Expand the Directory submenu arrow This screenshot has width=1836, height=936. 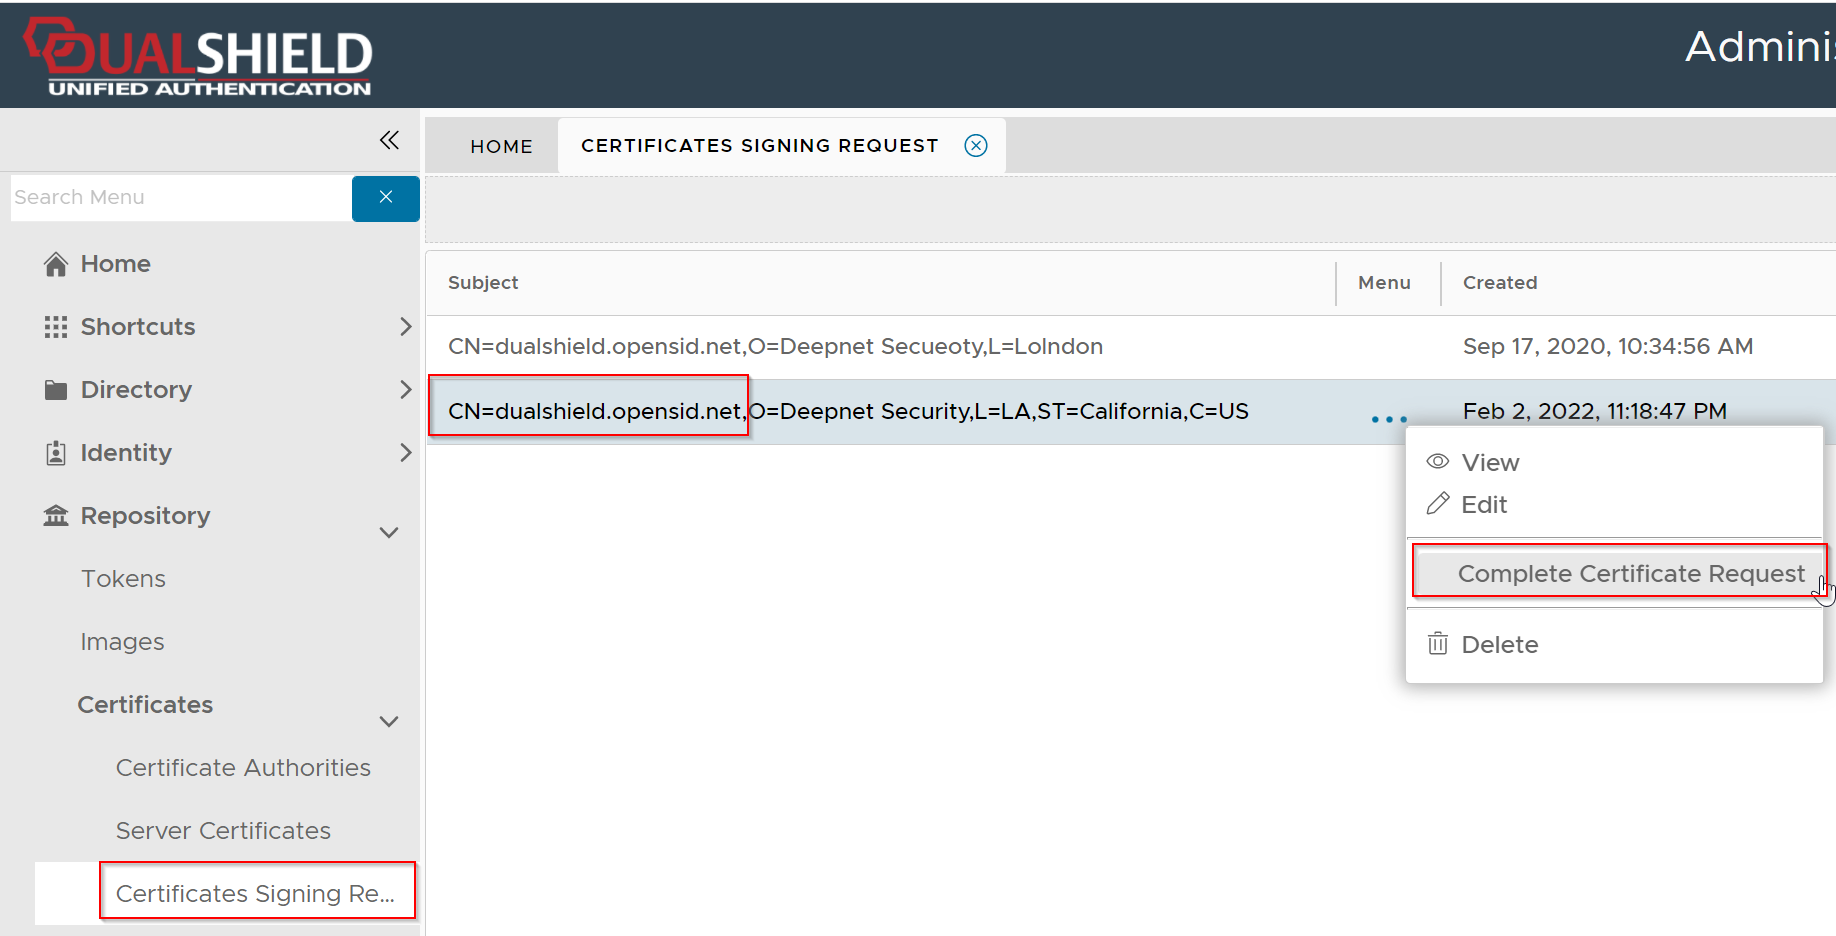[x=405, y=390]
